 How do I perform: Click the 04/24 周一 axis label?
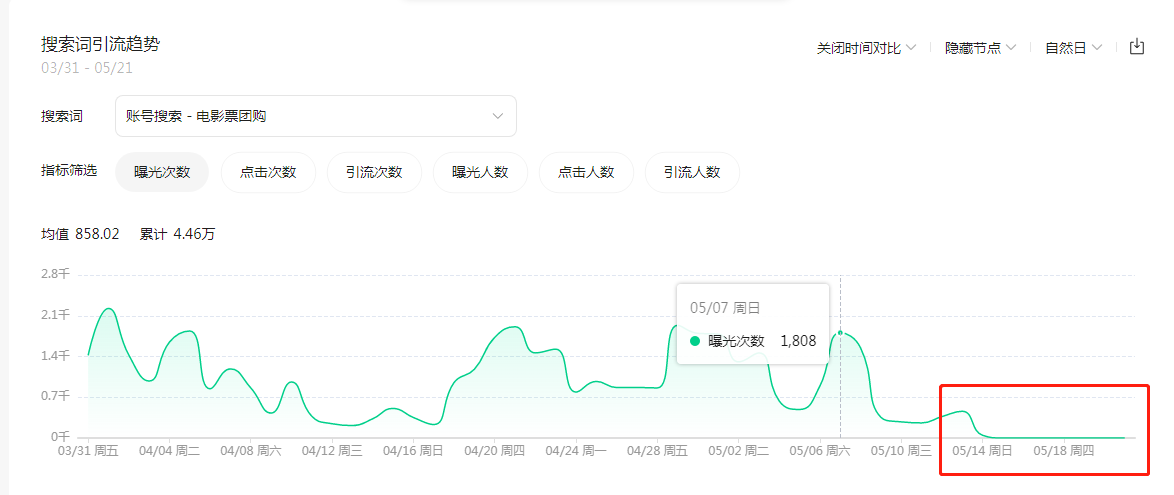click(576, 452)
